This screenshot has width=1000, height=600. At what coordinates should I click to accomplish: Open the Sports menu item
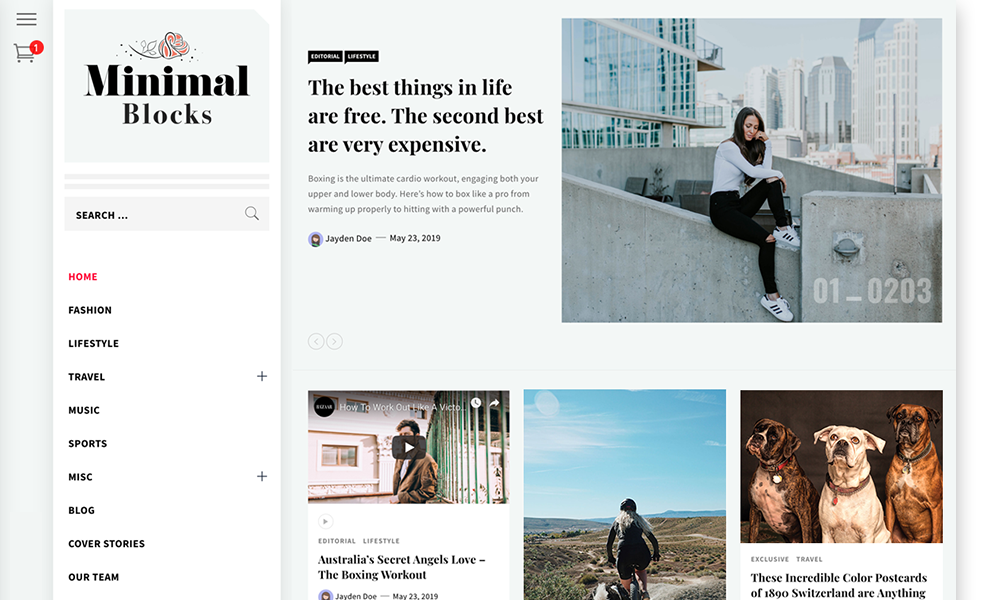pyautogui.click(x=87, y=443)
